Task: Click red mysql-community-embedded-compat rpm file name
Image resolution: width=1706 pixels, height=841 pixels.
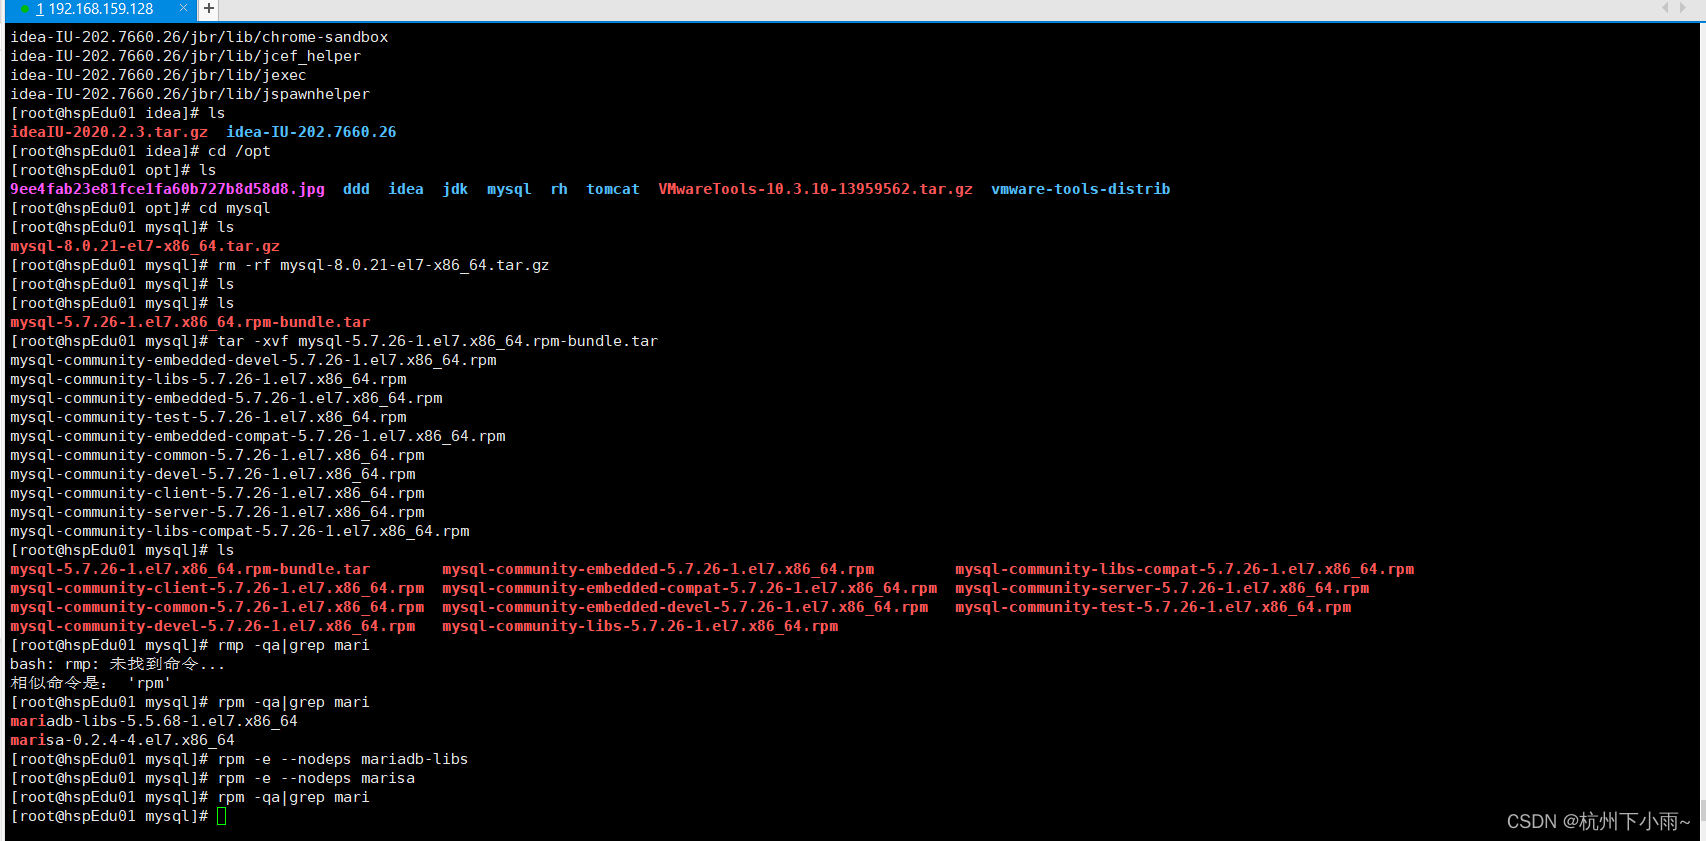Action: (690, 588)
